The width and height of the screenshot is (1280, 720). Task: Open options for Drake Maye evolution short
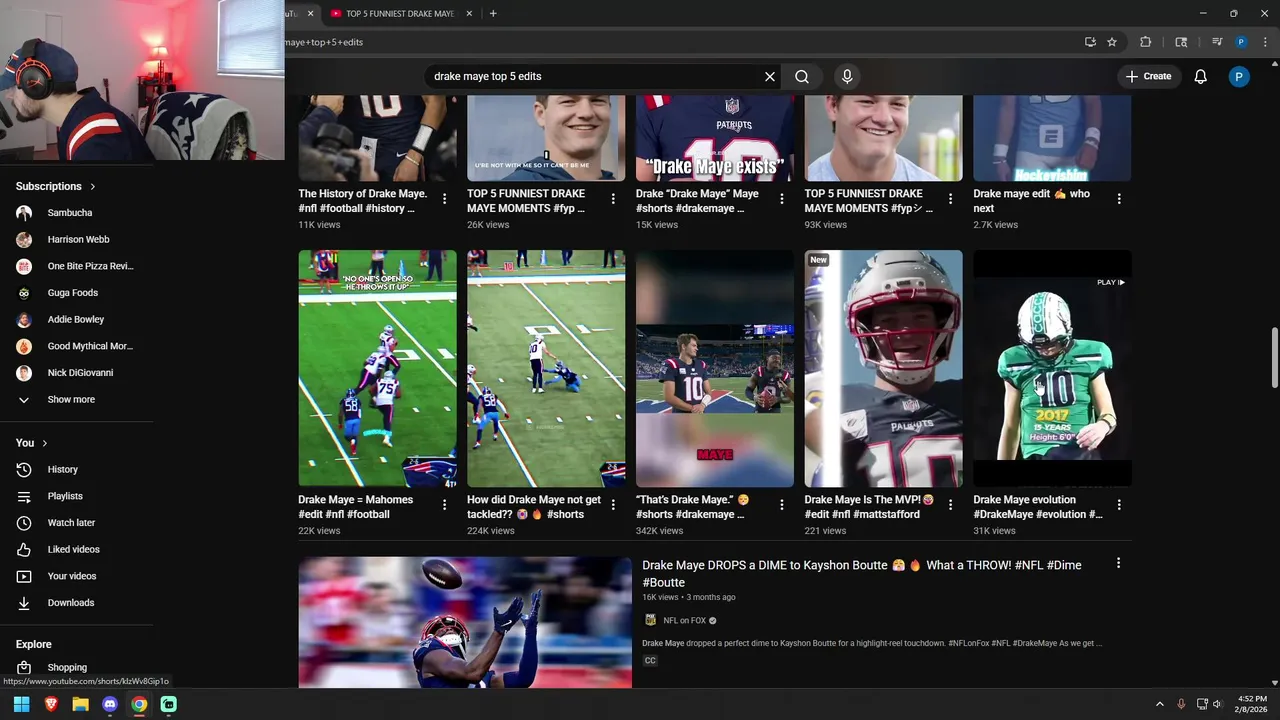(1119, 505)
